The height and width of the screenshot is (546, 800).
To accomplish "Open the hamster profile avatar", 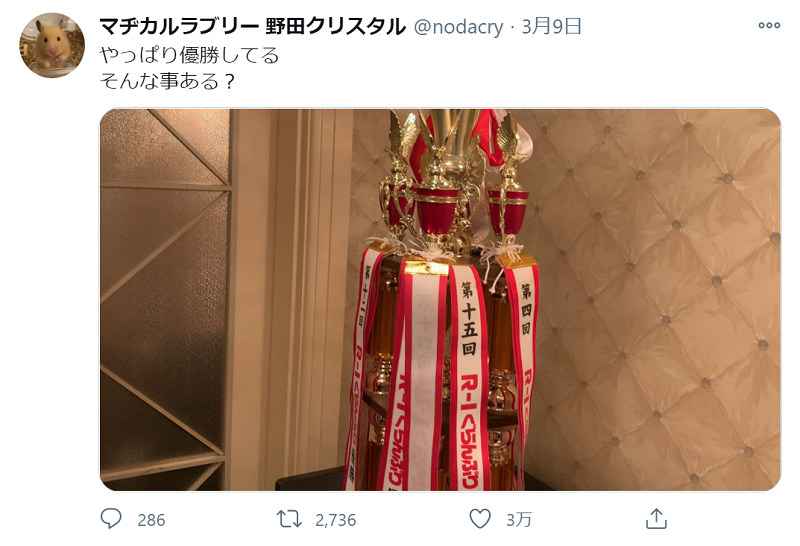I will (52, 45).
